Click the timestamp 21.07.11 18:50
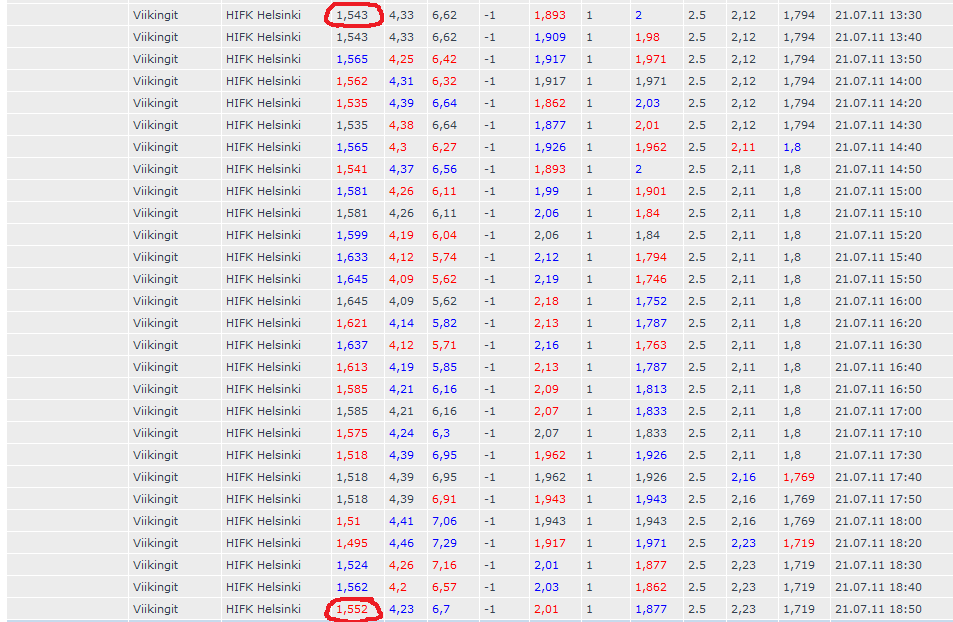The width and height of the screenshot is (953, 622). point(878,609)
